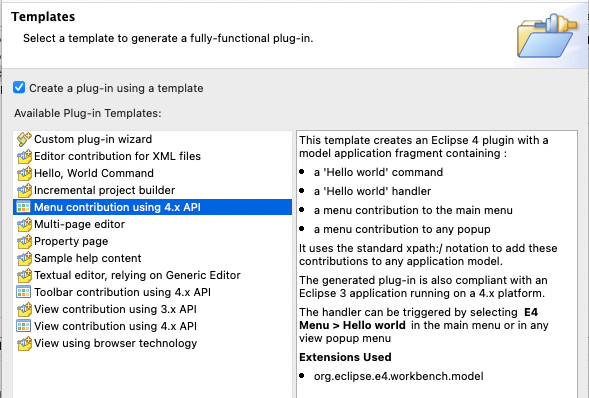Click the Hello, World Command template icon
This screenshot has width=589, height=398.
point(24,173)
